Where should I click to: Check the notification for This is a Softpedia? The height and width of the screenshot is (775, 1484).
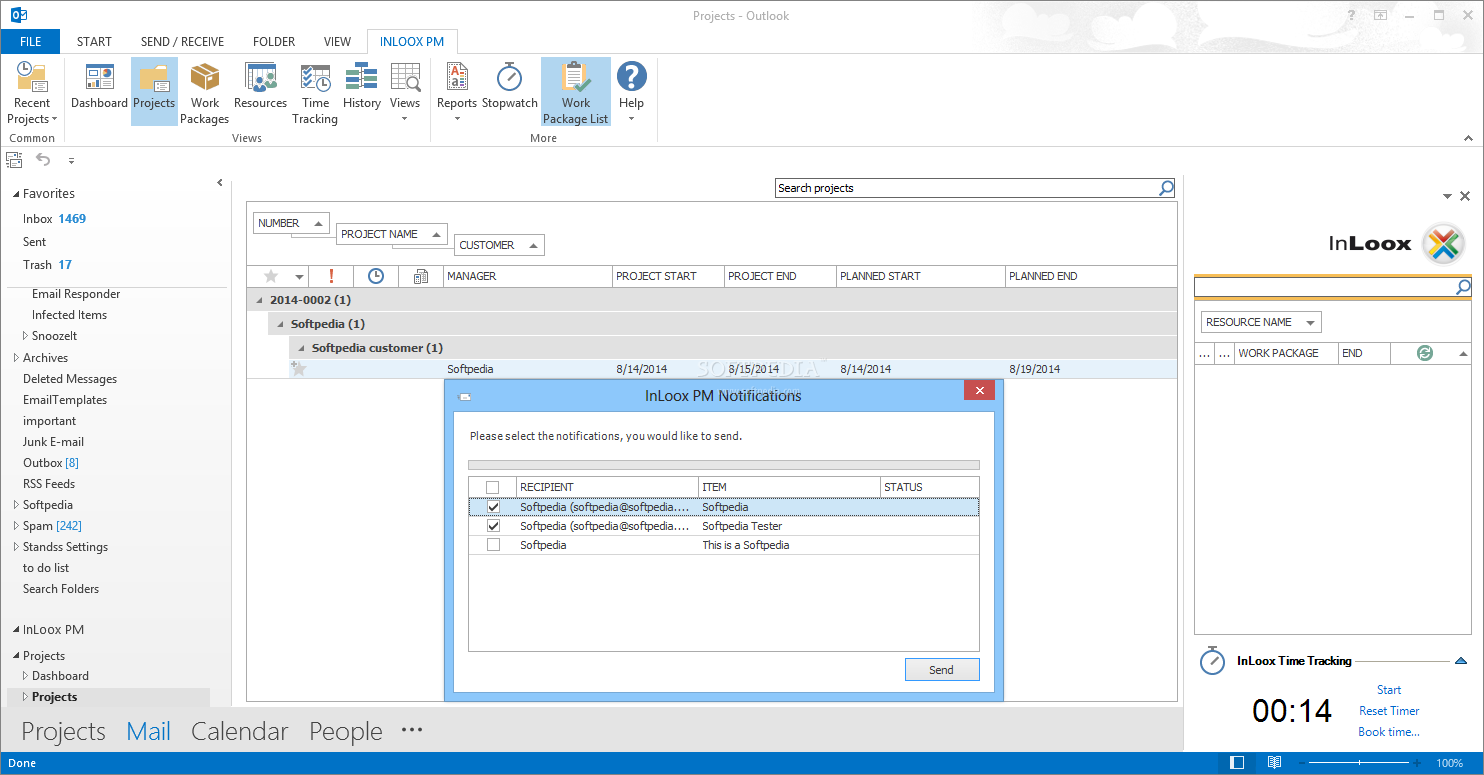[493, 545]
